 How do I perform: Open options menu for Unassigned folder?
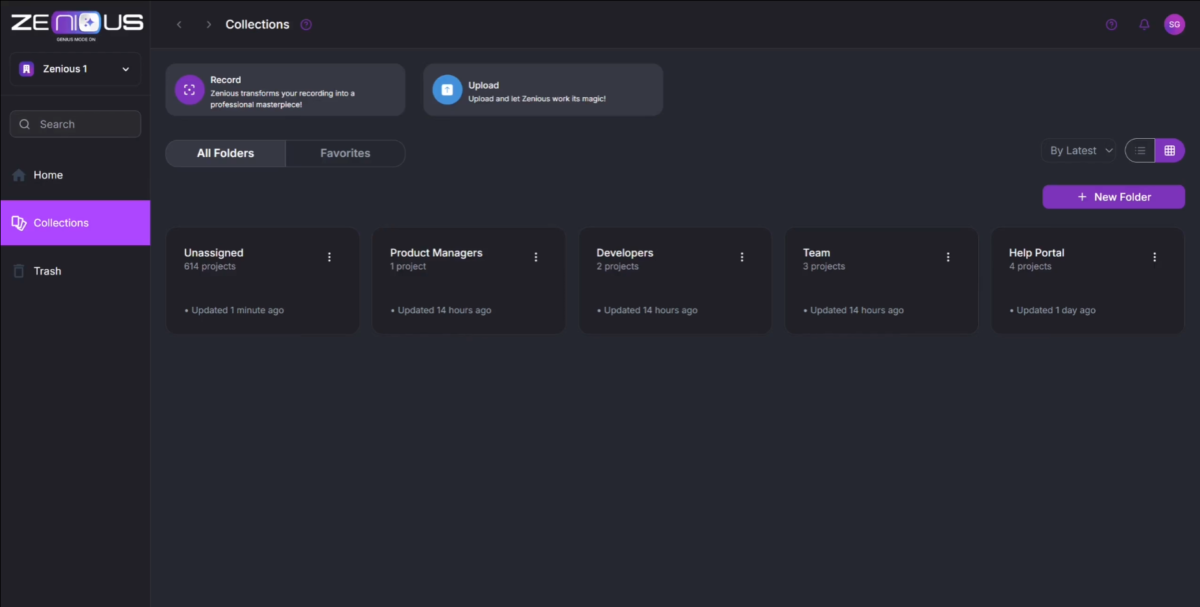point(329,257)
